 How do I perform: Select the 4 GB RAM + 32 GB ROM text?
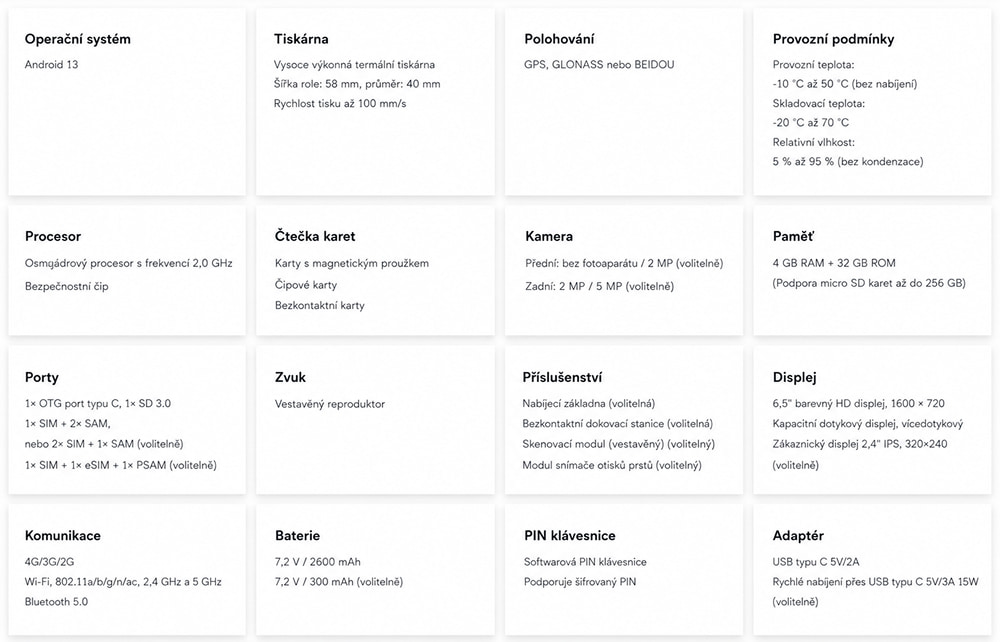pos(834,263)
